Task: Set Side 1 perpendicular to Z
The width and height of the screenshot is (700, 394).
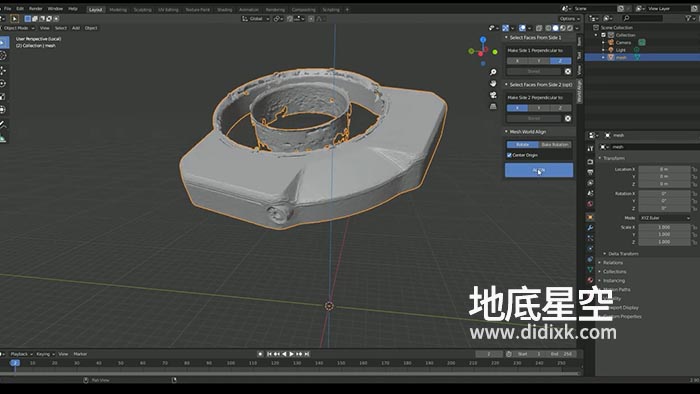Action: pyautogui.click(x=560, y=61)
